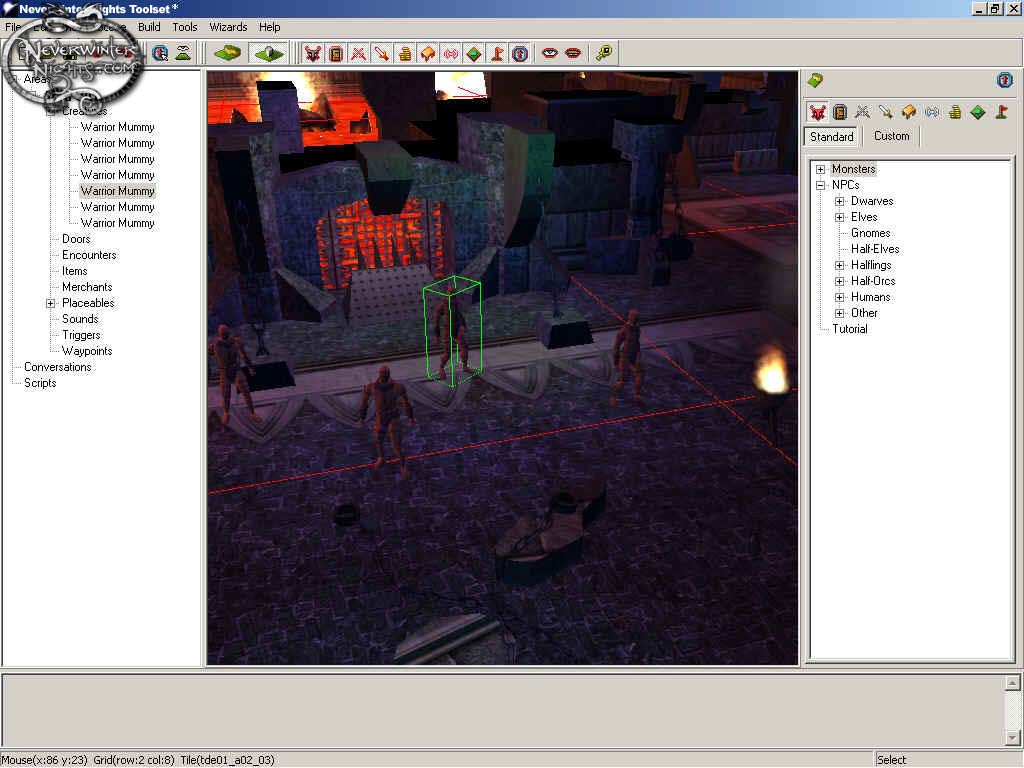Toggle the eye icon in the main toolbar
Image resolution: width=1024 pixels, height=768 pixels.
550,53
